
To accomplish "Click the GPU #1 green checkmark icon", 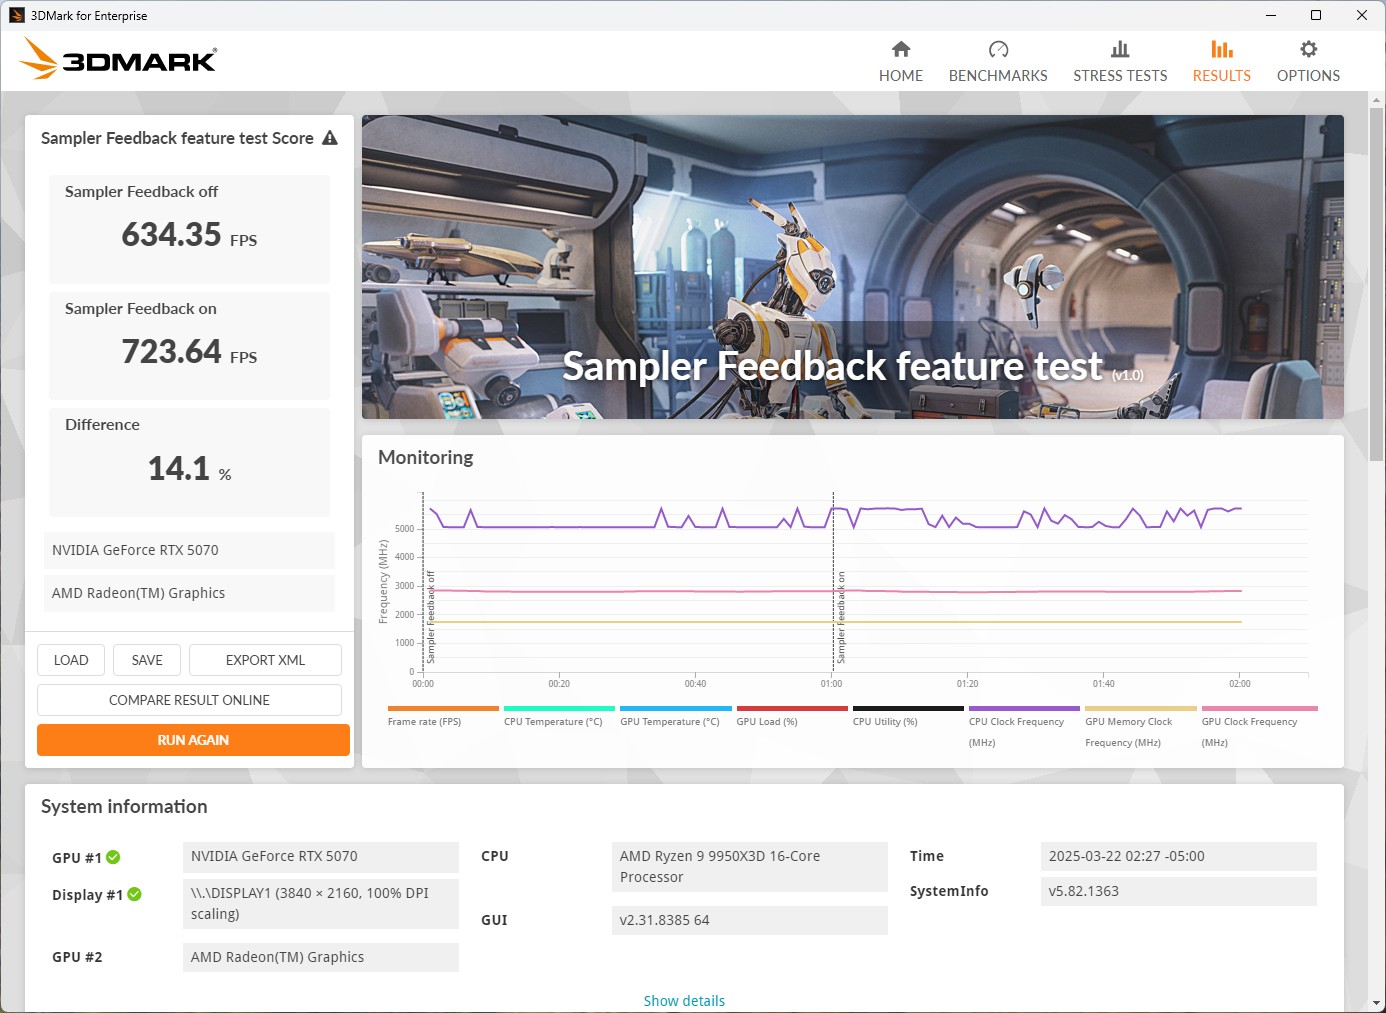I will click(x=113, y=857).
